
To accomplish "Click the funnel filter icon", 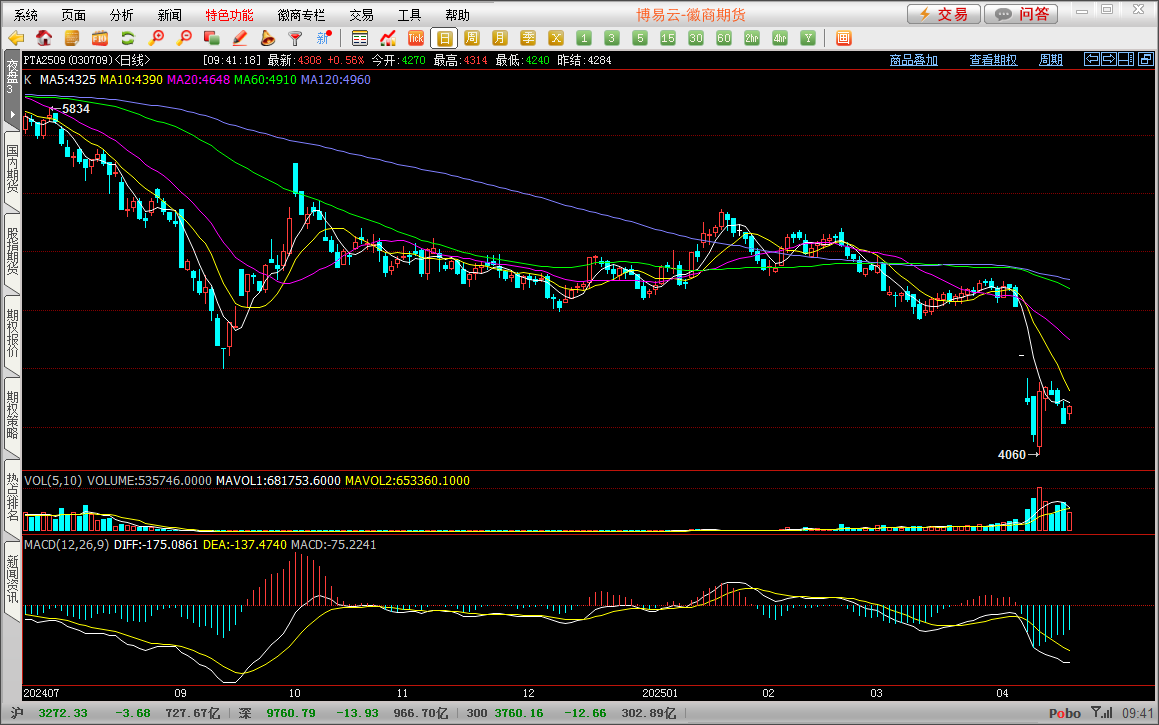I will pyautogui.click(x=295, y=38).
